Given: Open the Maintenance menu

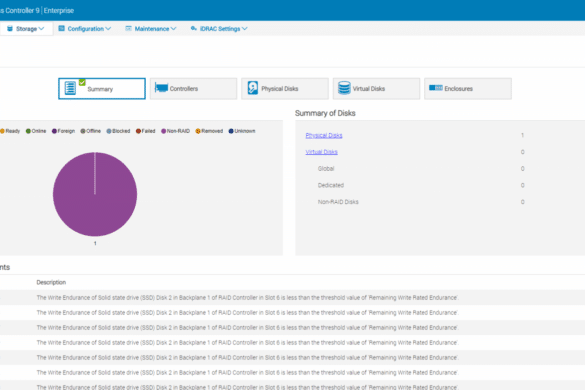Looking at the screenshot, I should coord(151,29).
